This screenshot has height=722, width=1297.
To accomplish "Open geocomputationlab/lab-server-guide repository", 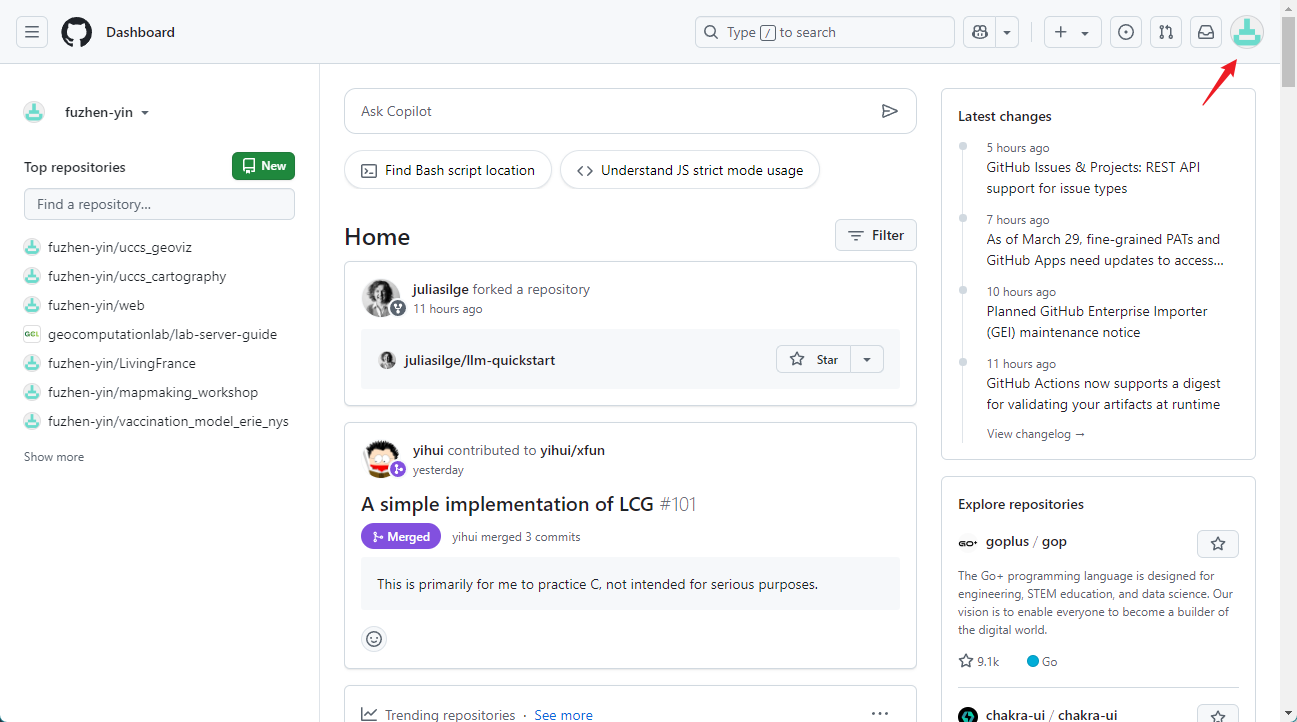I will 162,334.
